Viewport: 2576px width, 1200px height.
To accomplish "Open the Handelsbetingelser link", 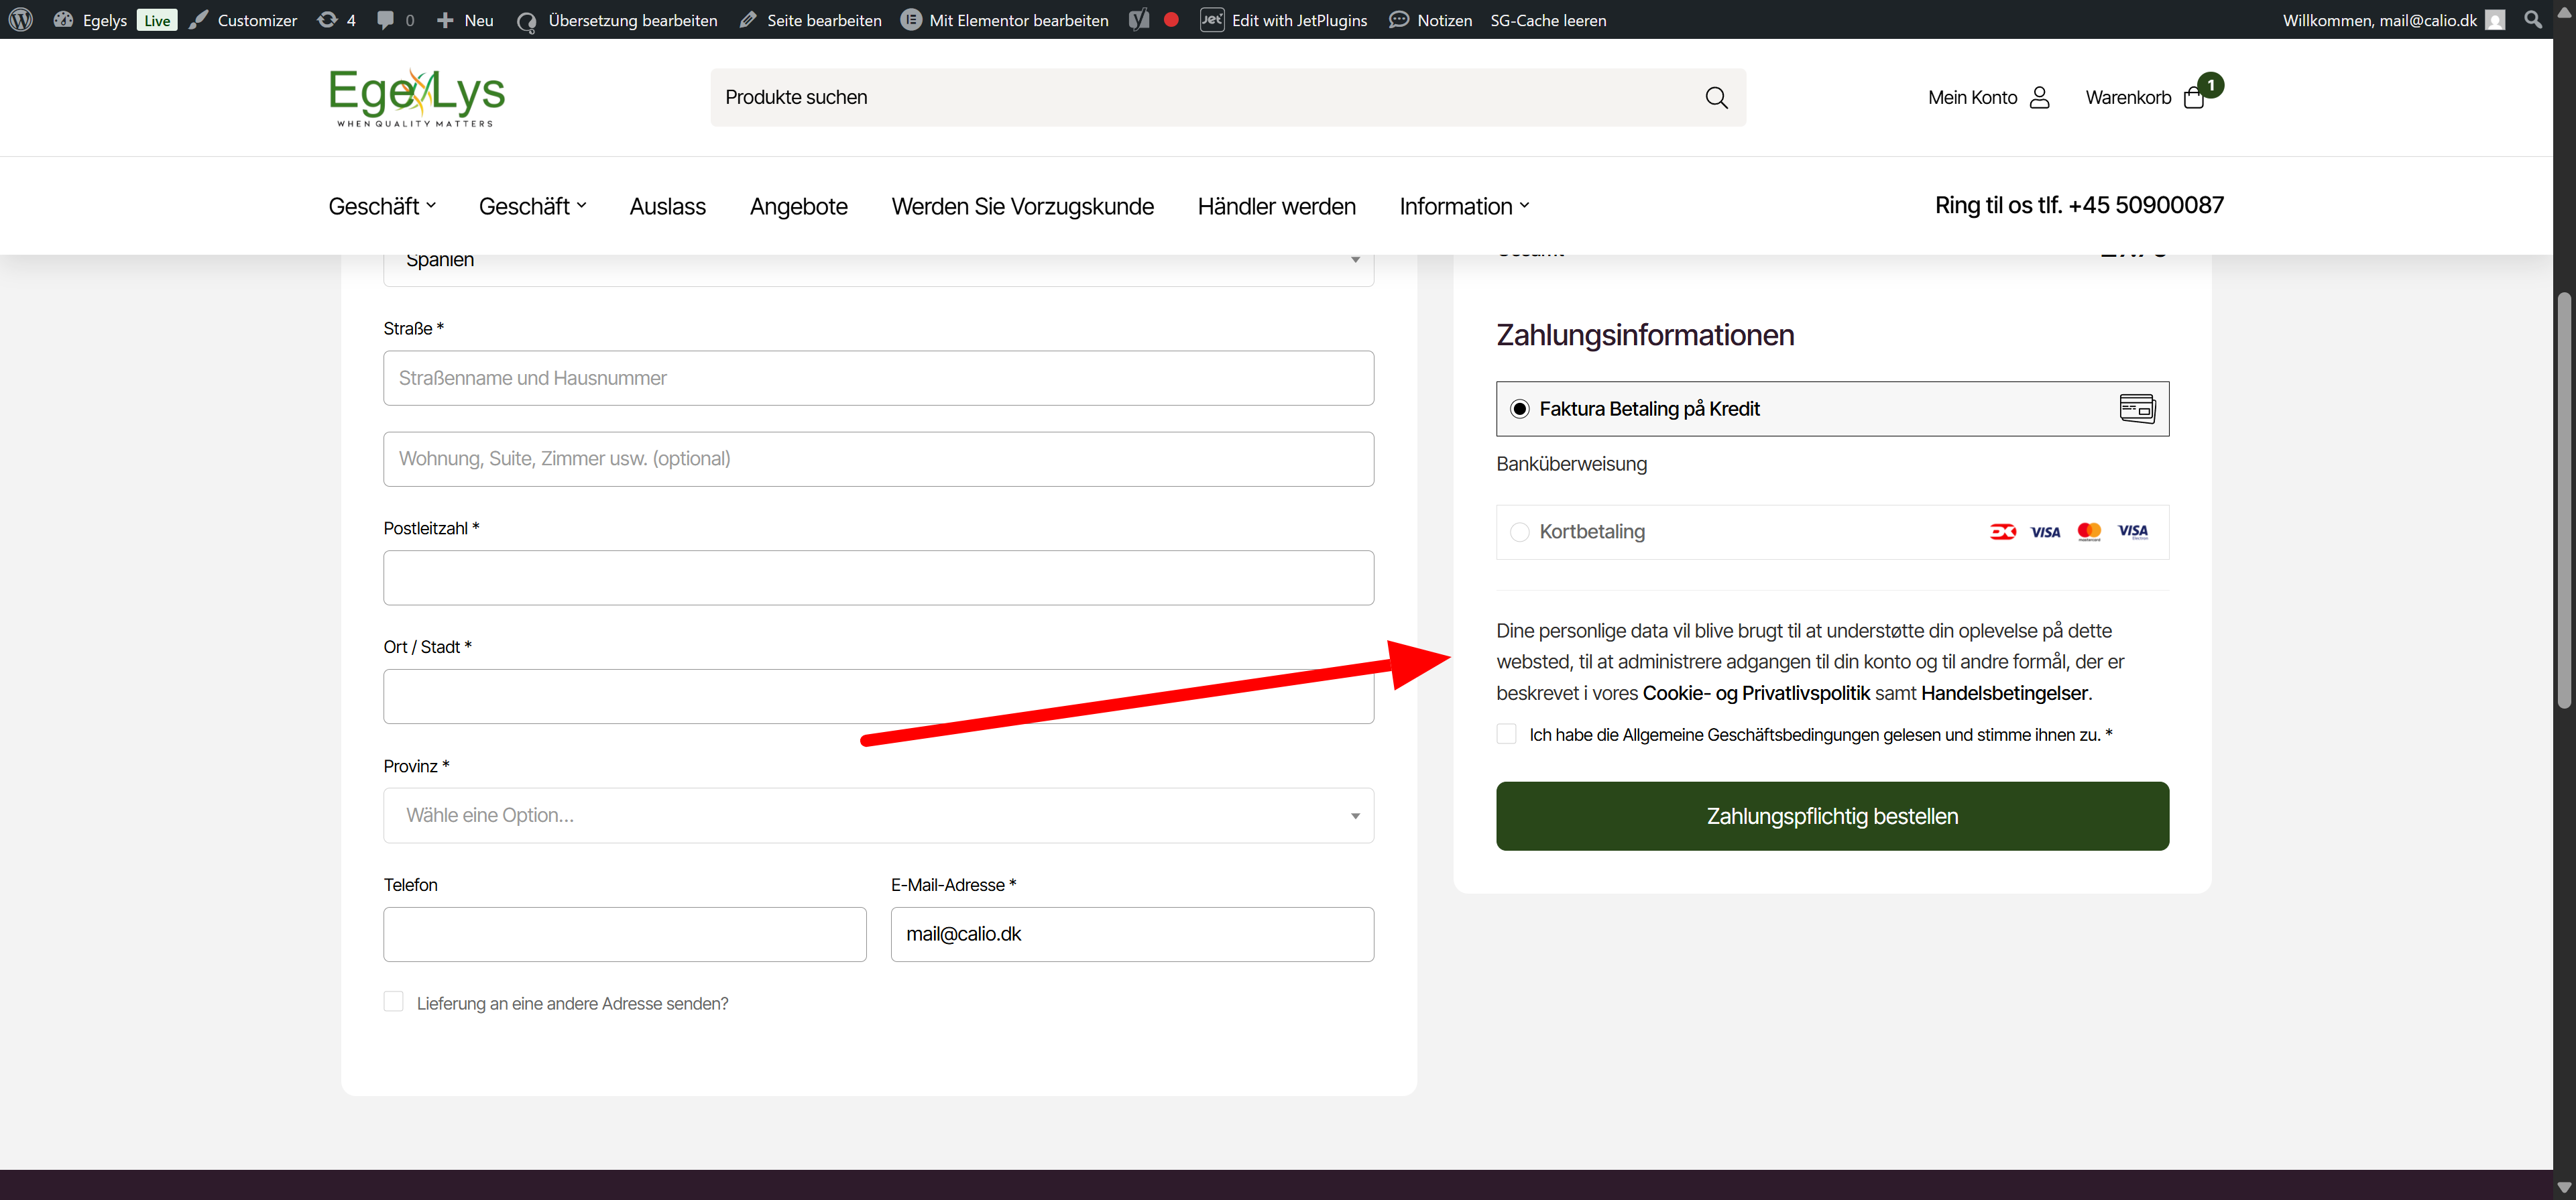I will click(x=2004, y=693).
